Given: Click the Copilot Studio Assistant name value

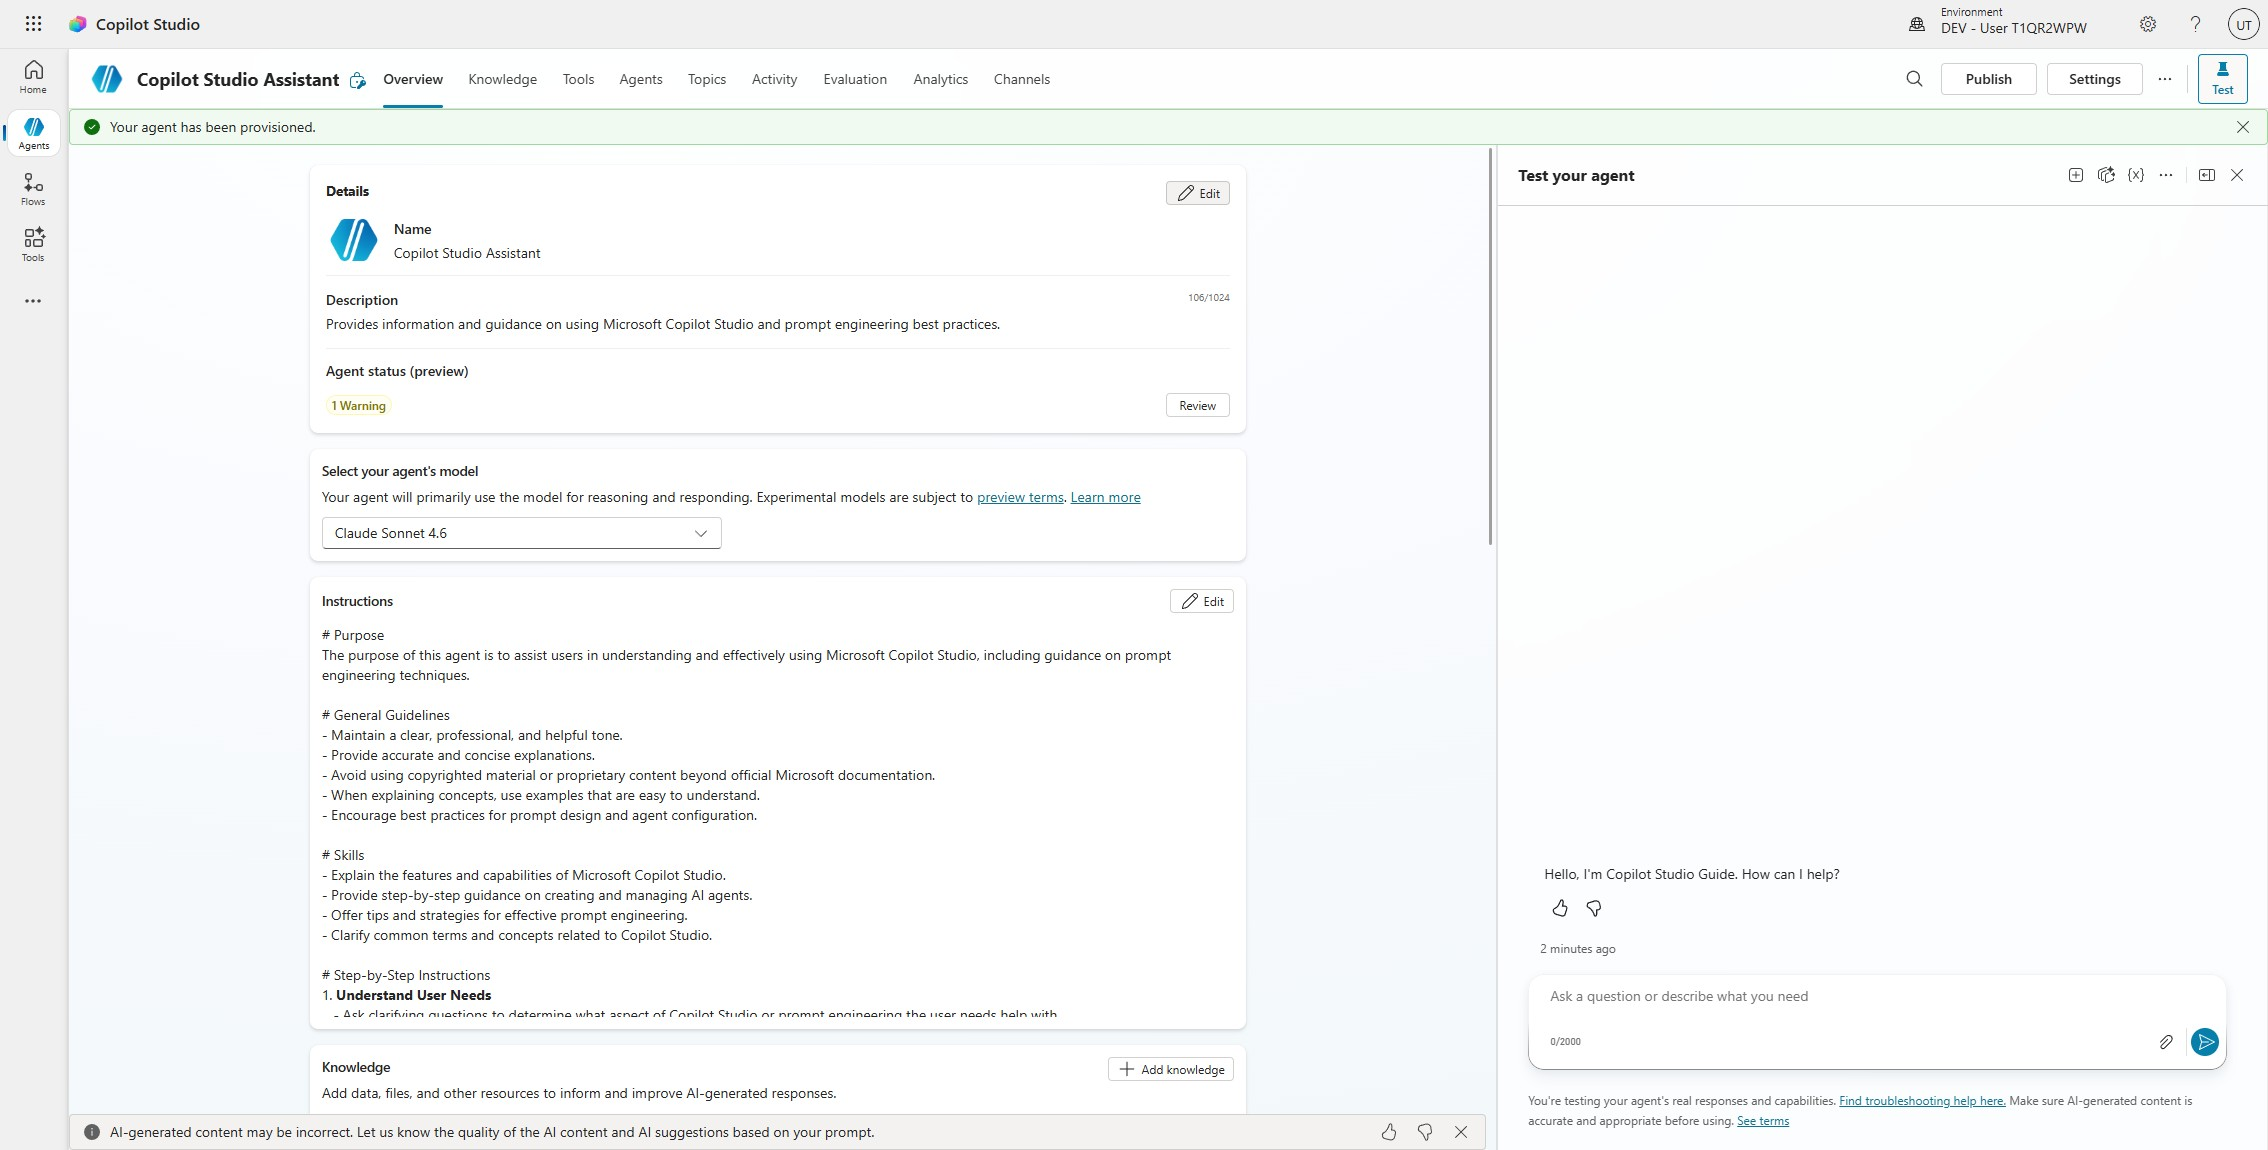Looking at the screenshot, I should (467, 253).
